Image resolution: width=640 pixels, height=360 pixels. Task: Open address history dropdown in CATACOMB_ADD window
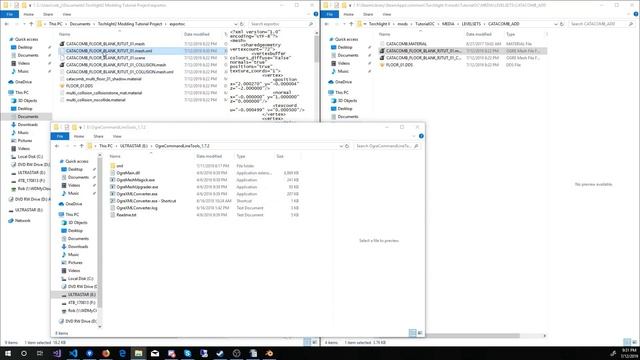pyautogui.click(x=556, y=24)
